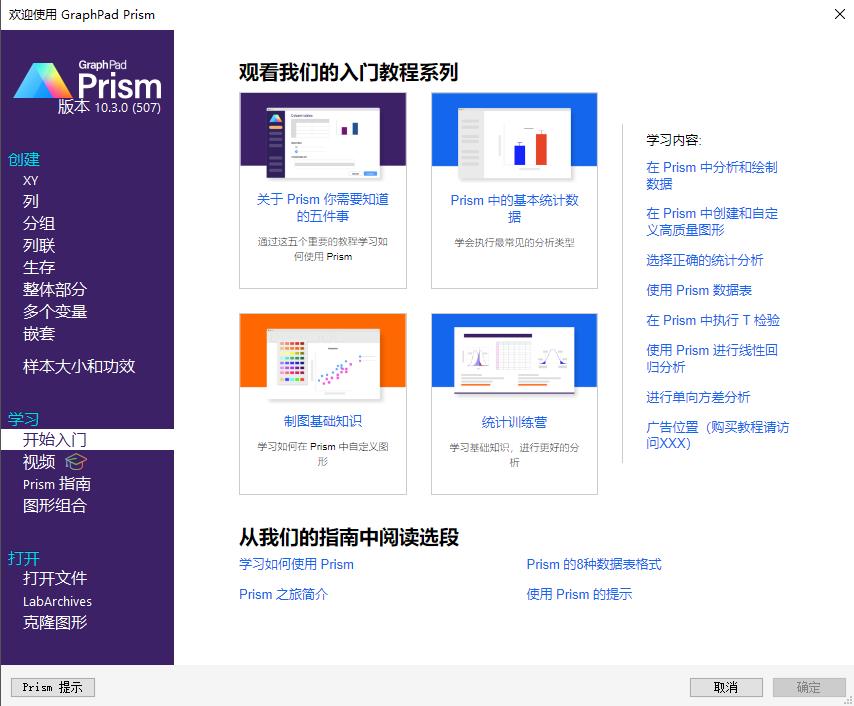Open Prism 的8种数据表格式 link
Viewport: 854px width, 706px height.
pyautogui.click(x=594, y=564)
